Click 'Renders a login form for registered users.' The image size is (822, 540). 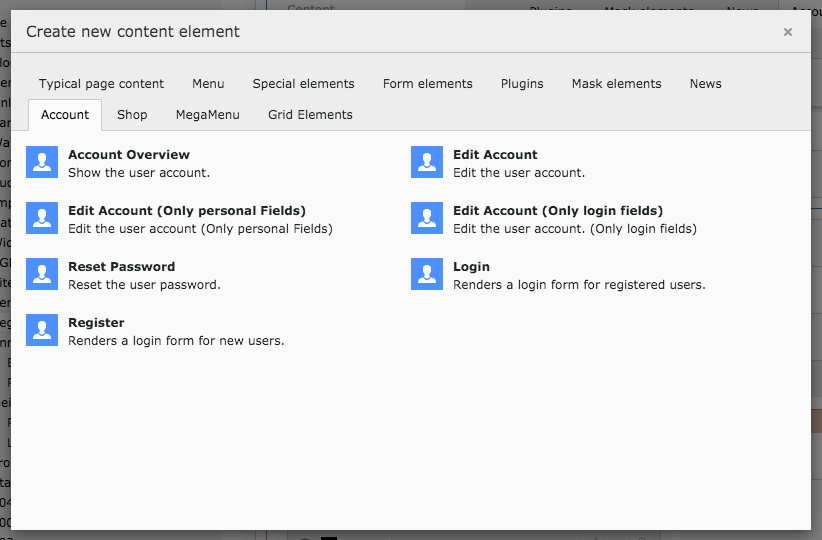coord(579,285)
